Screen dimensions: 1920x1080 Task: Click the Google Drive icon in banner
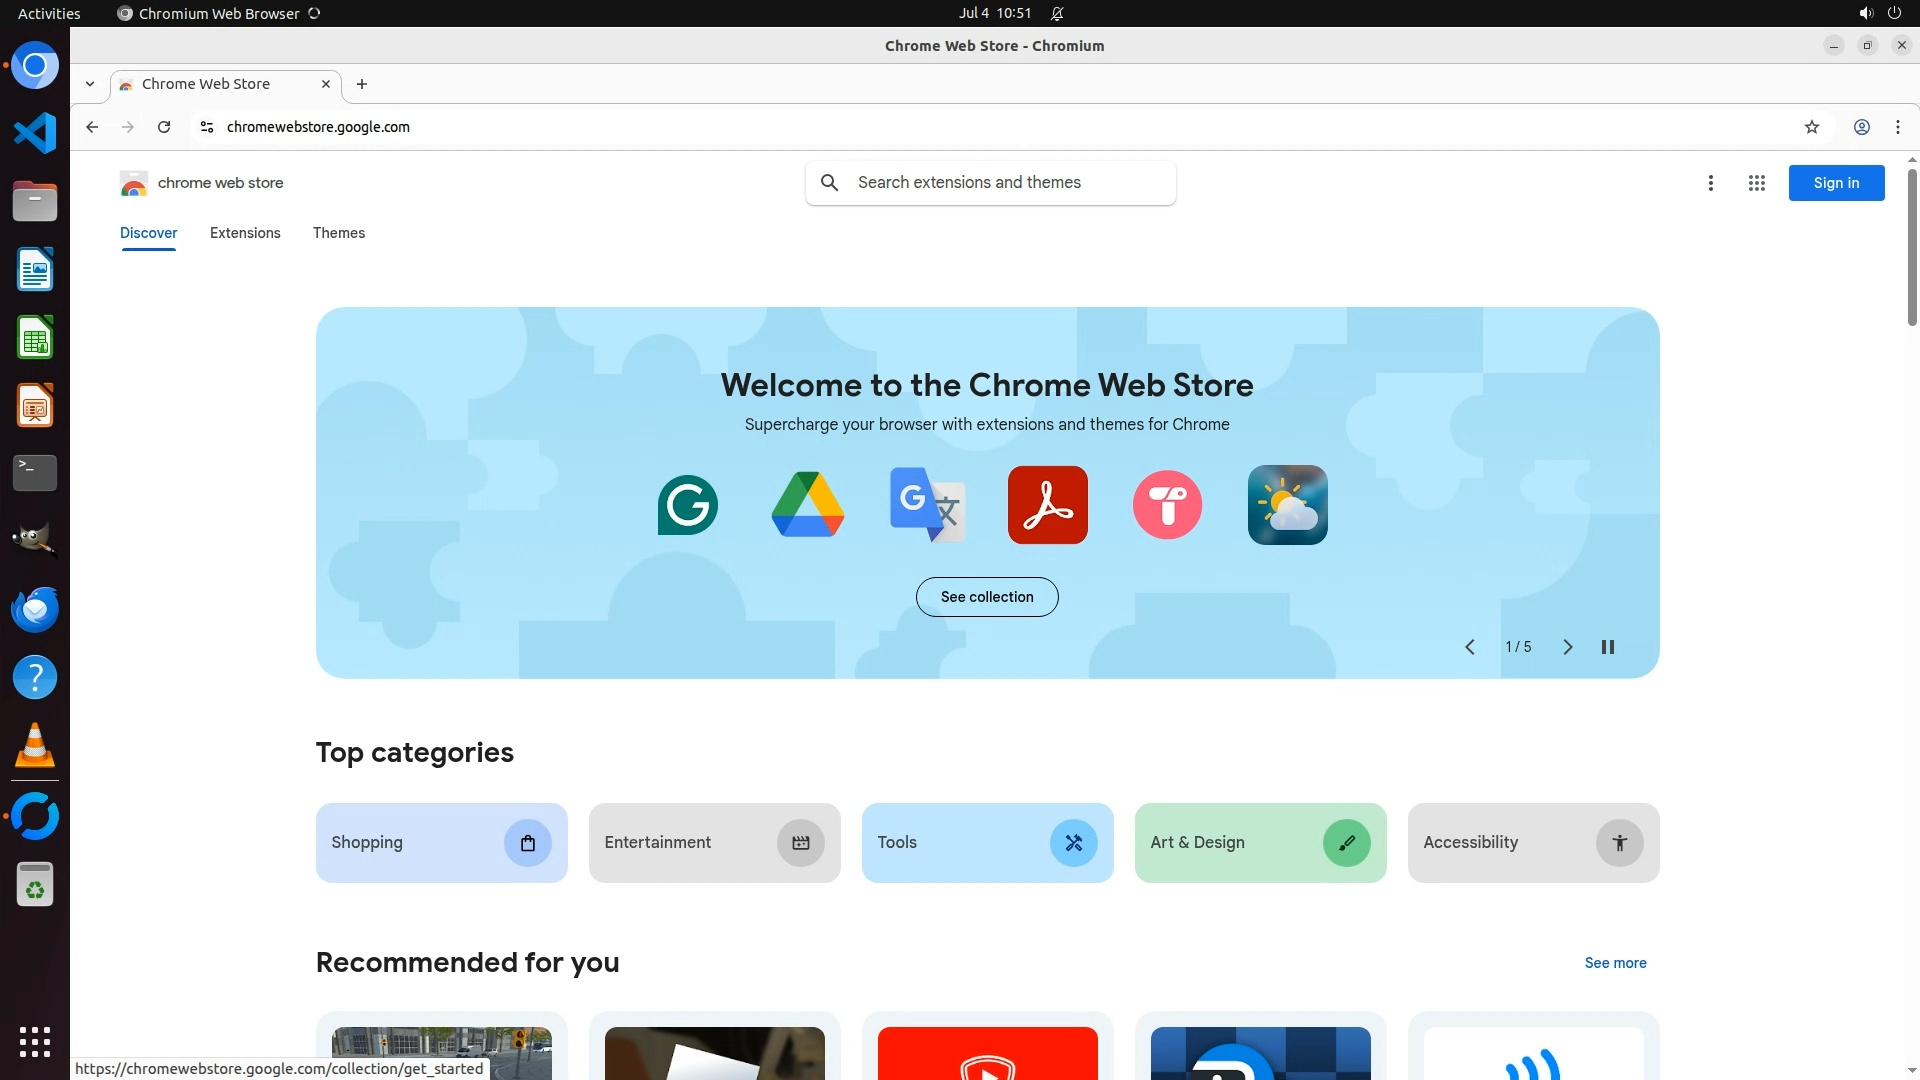pyautogui.click(x=808, y=505)
